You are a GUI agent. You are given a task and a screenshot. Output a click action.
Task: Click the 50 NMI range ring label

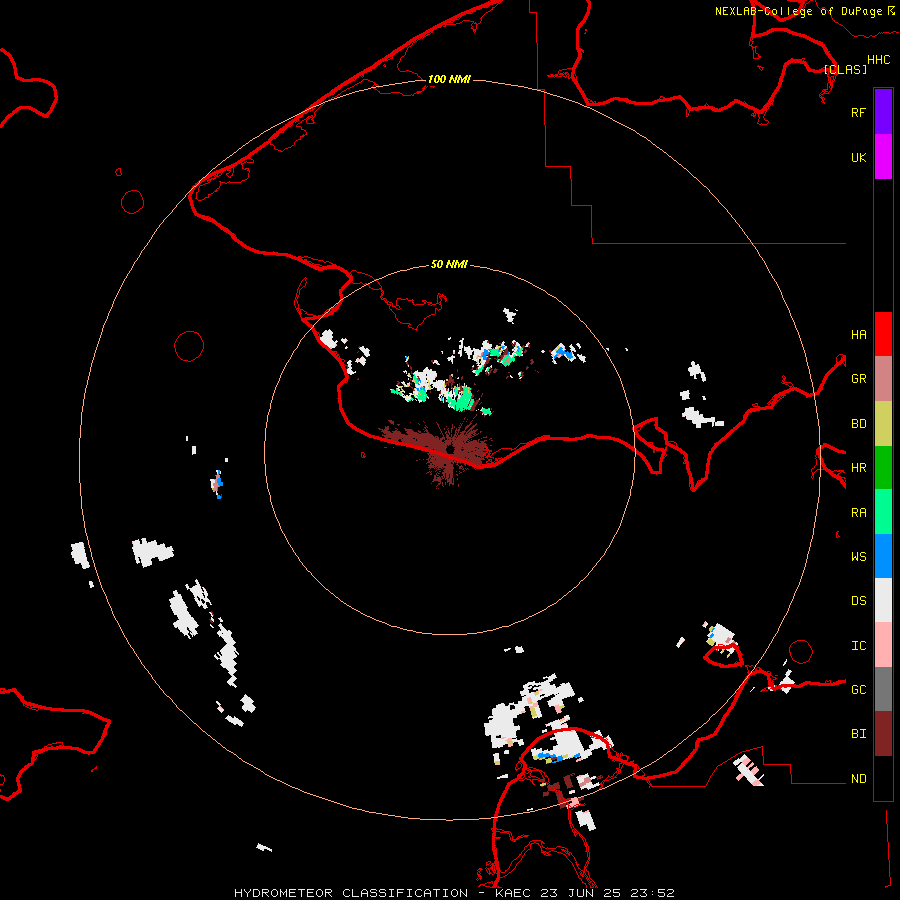(449, 264)
